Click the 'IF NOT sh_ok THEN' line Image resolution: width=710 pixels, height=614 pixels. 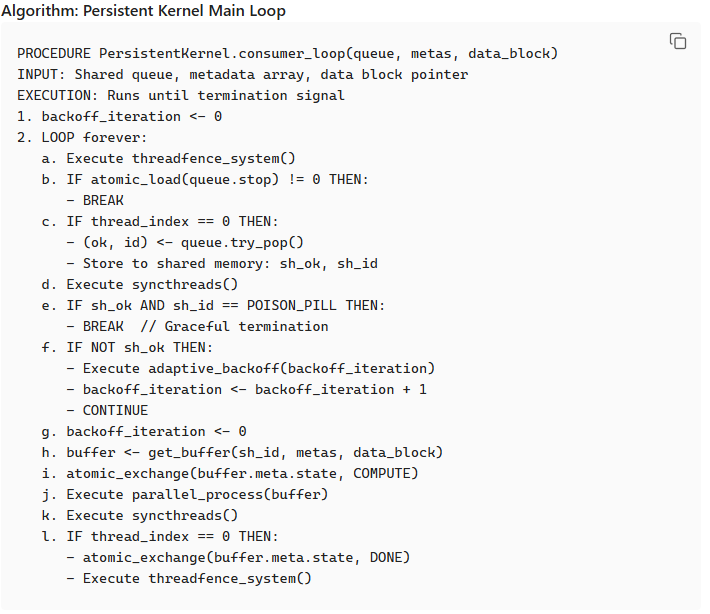[139, 347]
